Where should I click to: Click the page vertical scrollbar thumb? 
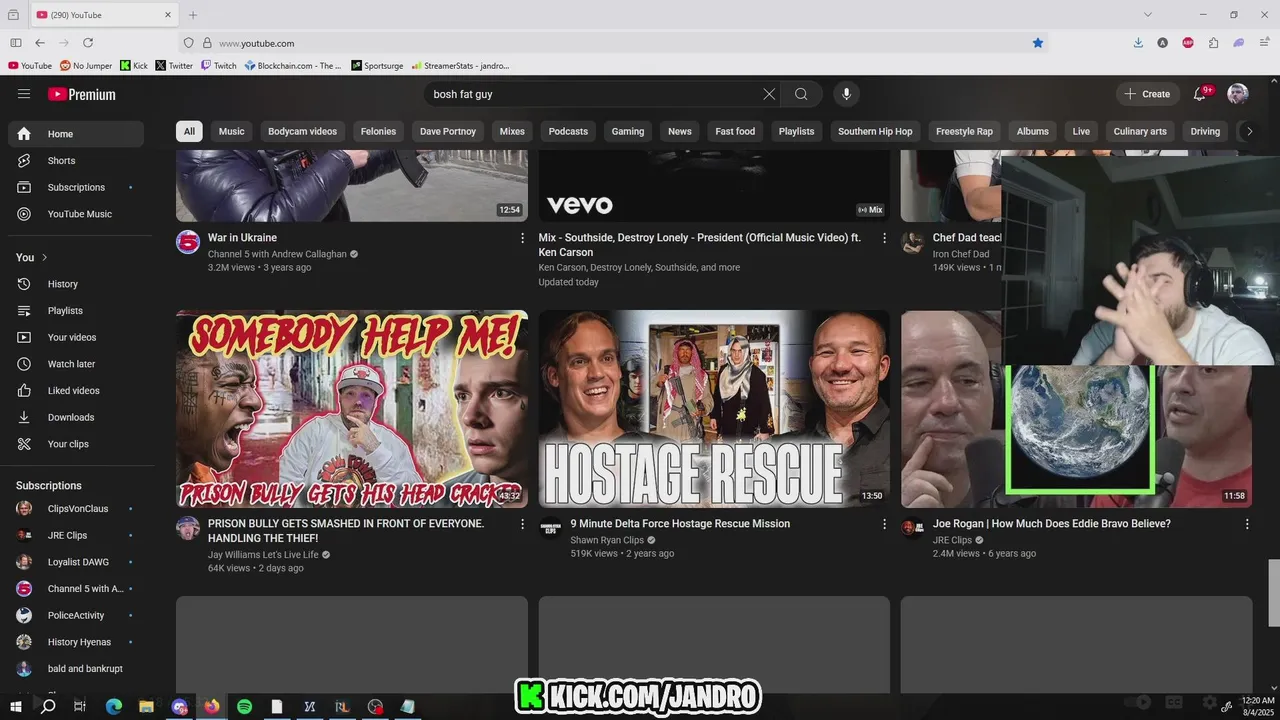coord(1273,592)
